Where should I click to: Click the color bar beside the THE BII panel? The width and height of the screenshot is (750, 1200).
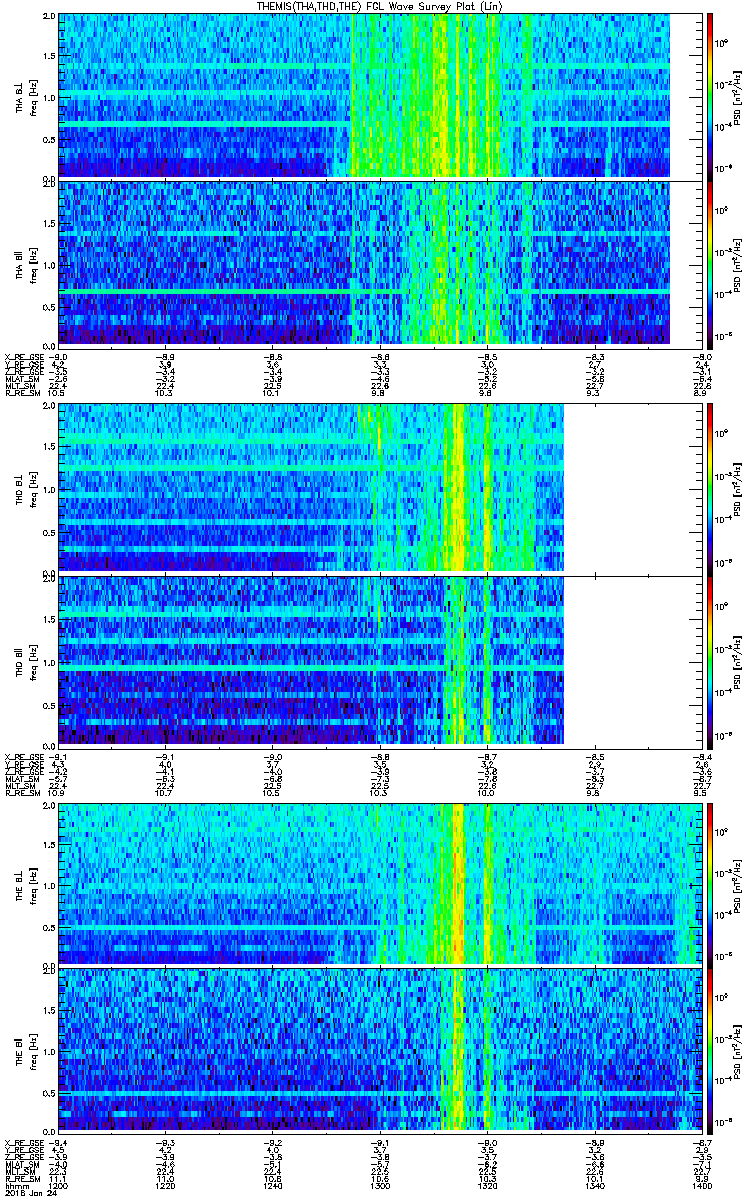[710, 1050]
